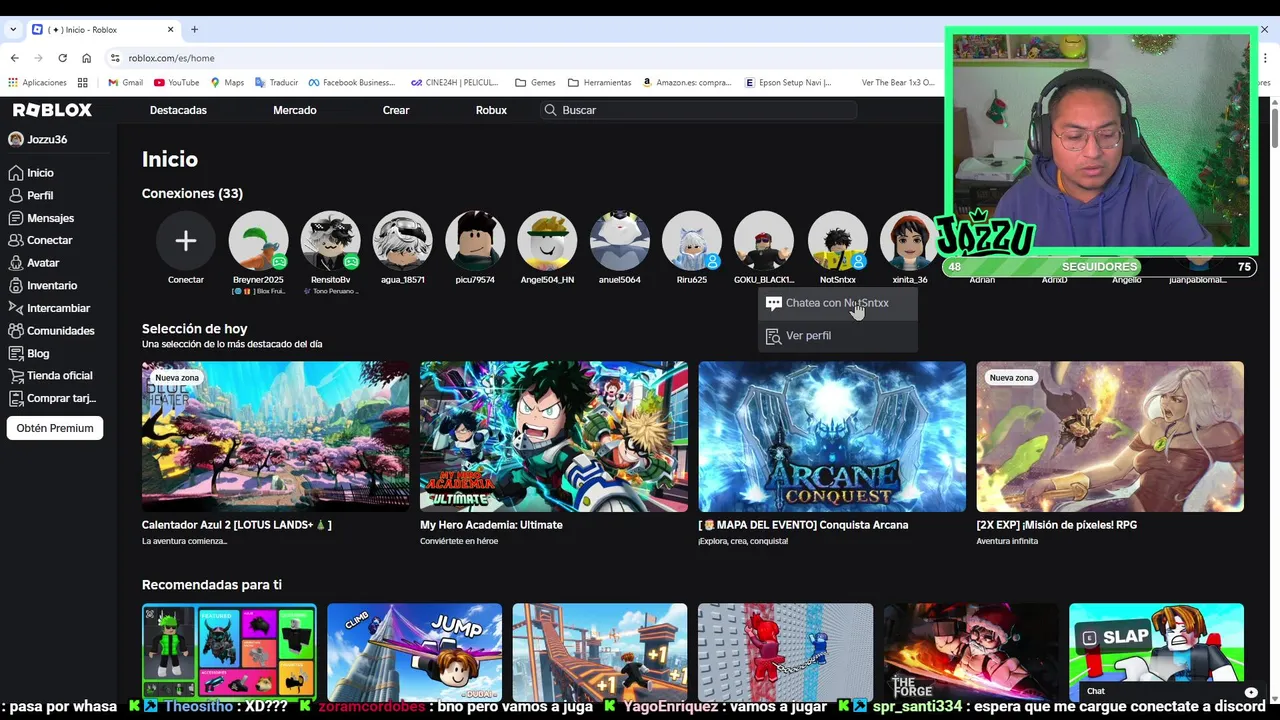Click the Inicio sidebar house icon
Viewport: 1280px width, 720px height.
coord(16,173)
